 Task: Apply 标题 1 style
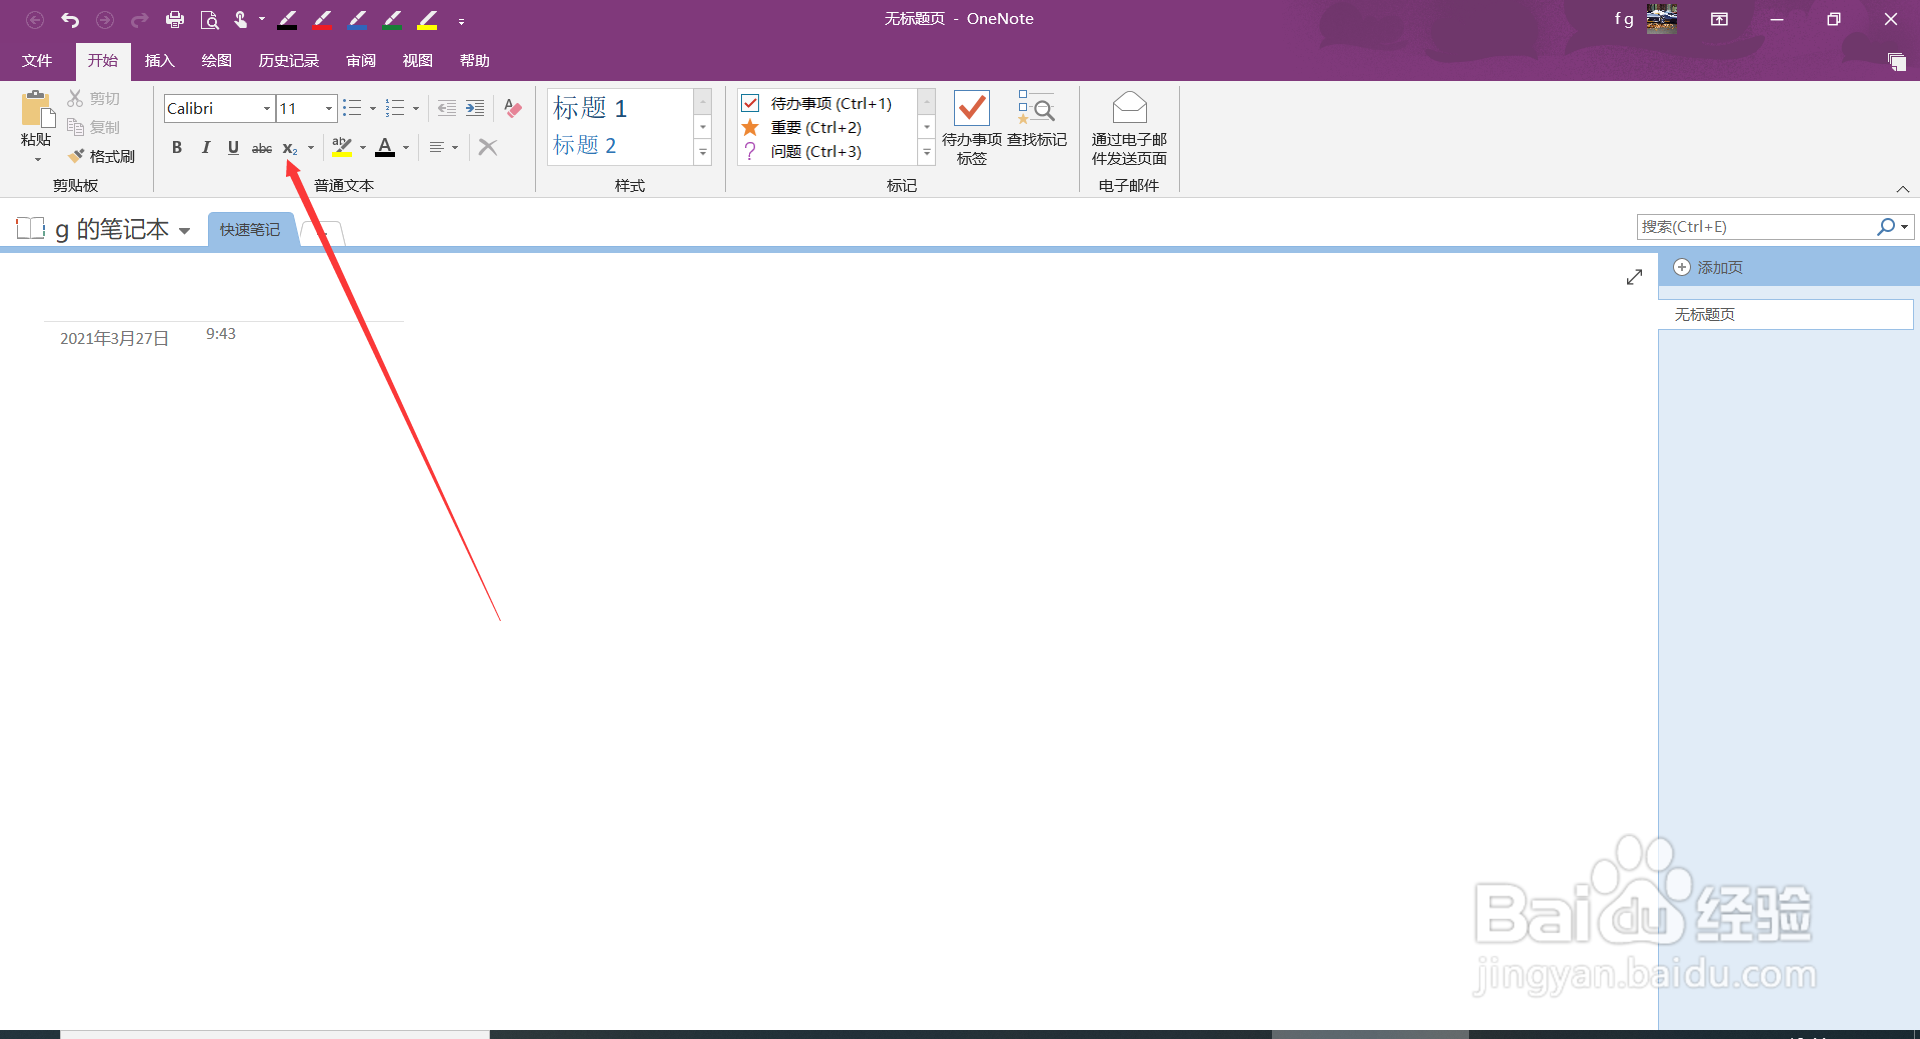point(590,108)
